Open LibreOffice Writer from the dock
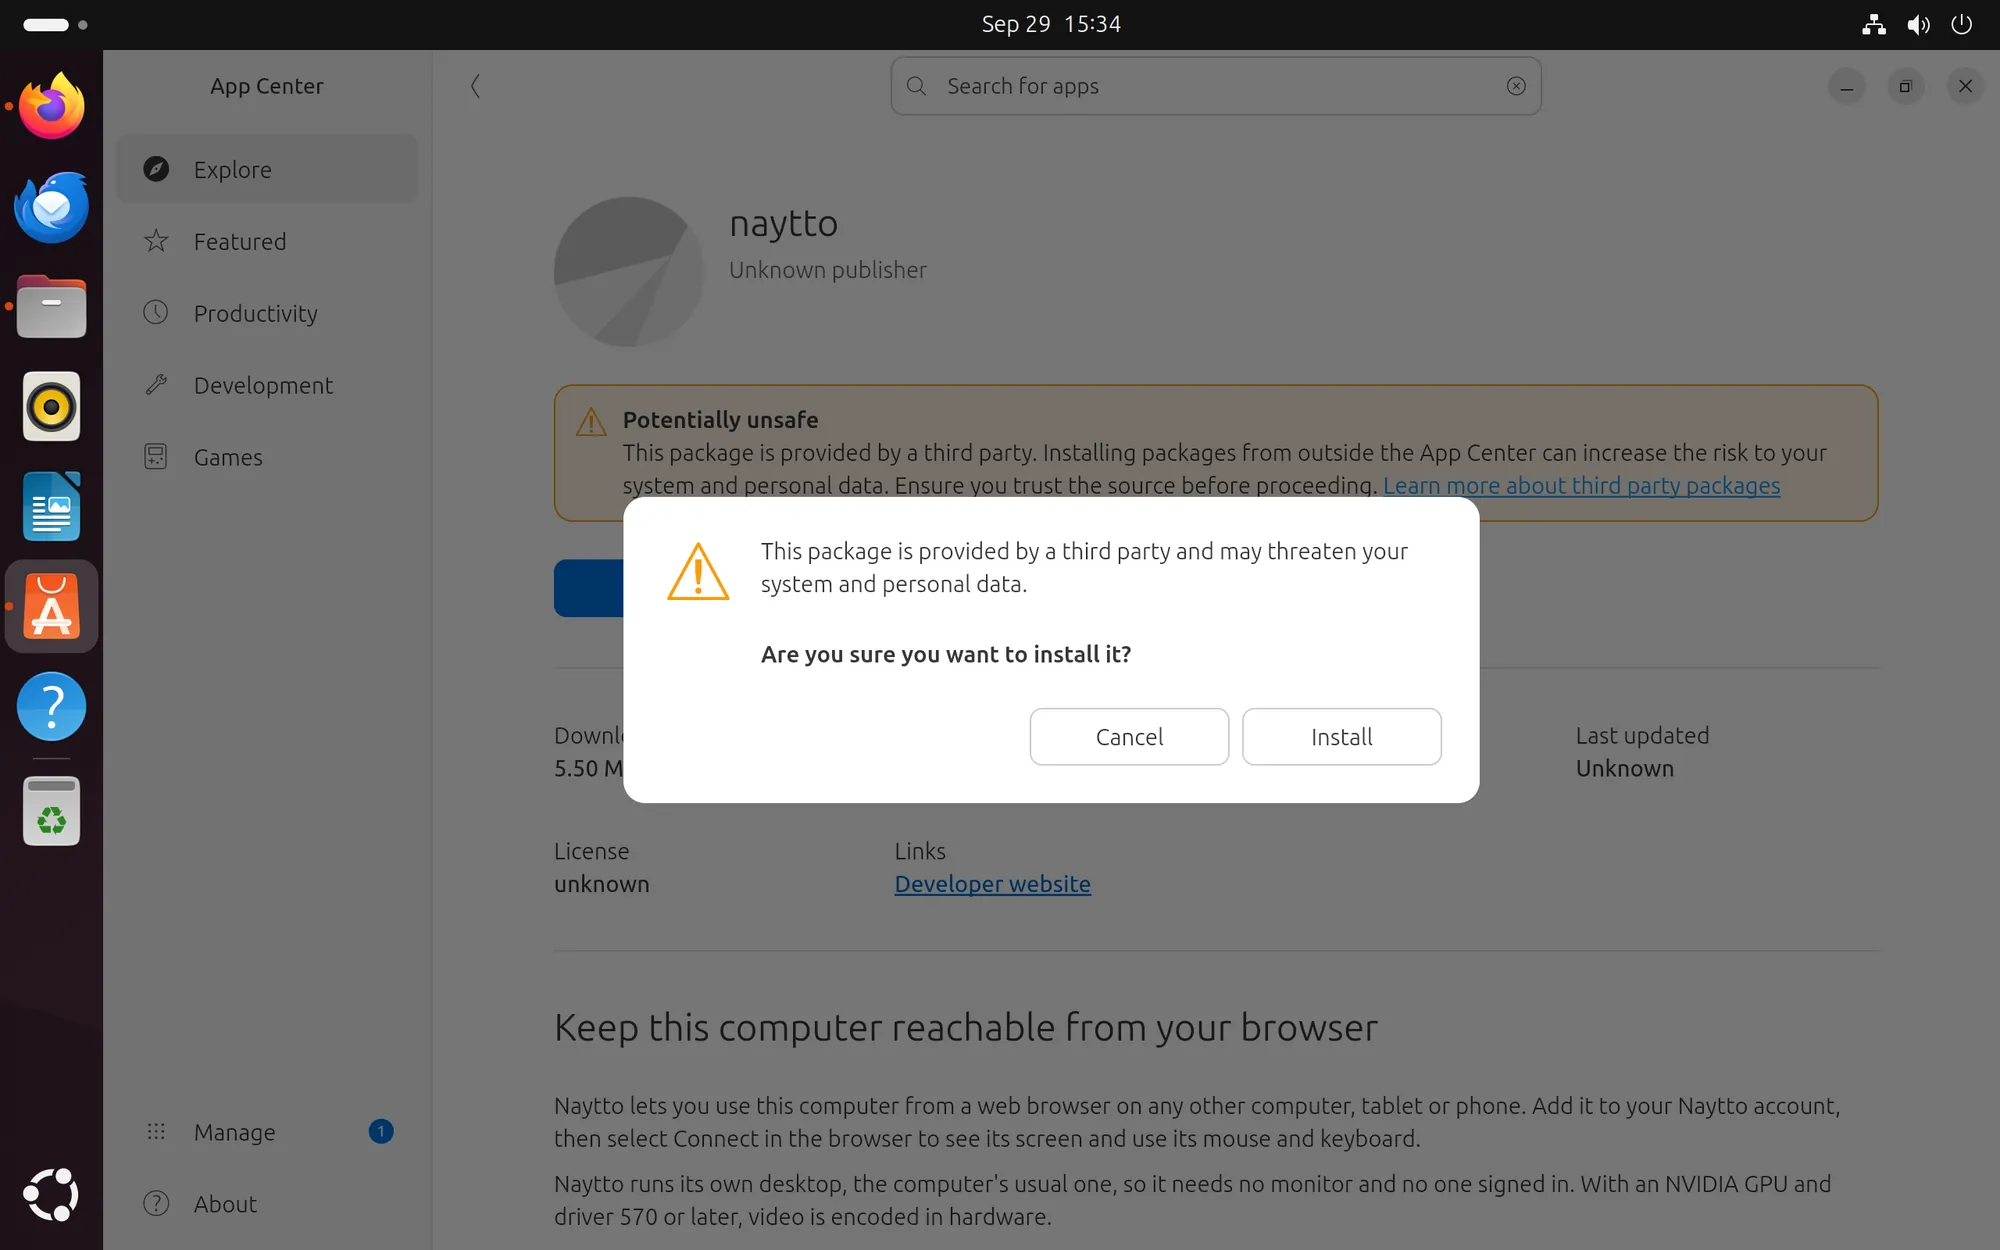This screenshot has width=2000, height=1250. tap(52, 507)
